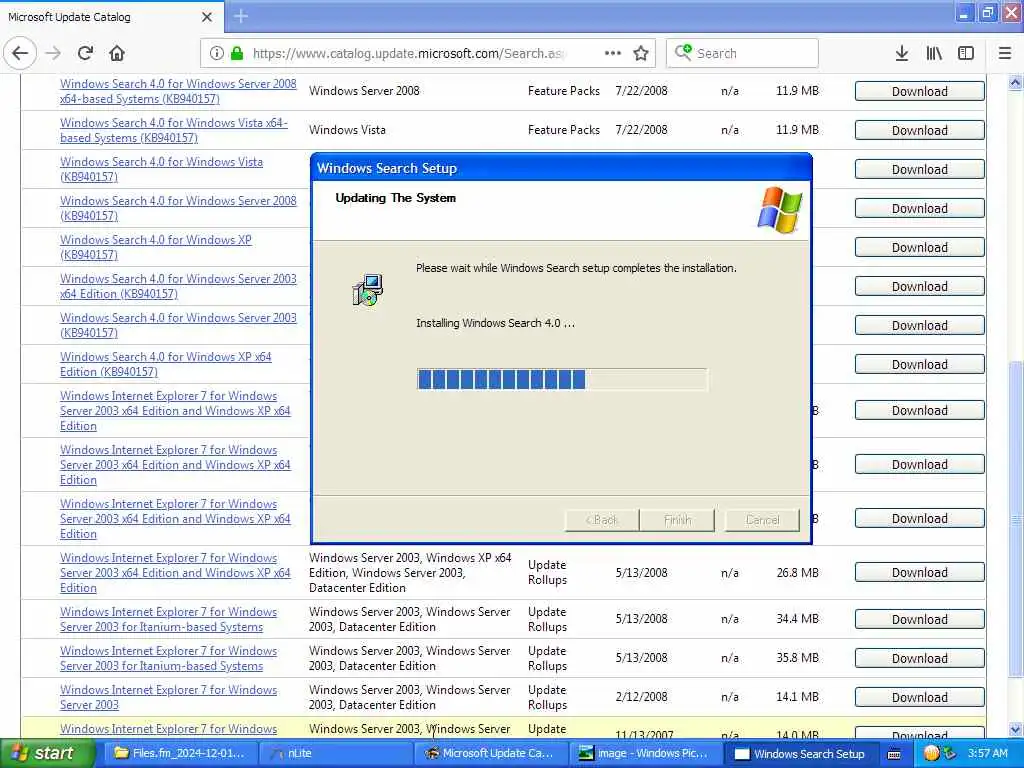Click the Finish button in Windows Search Setup
This screenshot has width=1024, height=768.
(677, 520)
